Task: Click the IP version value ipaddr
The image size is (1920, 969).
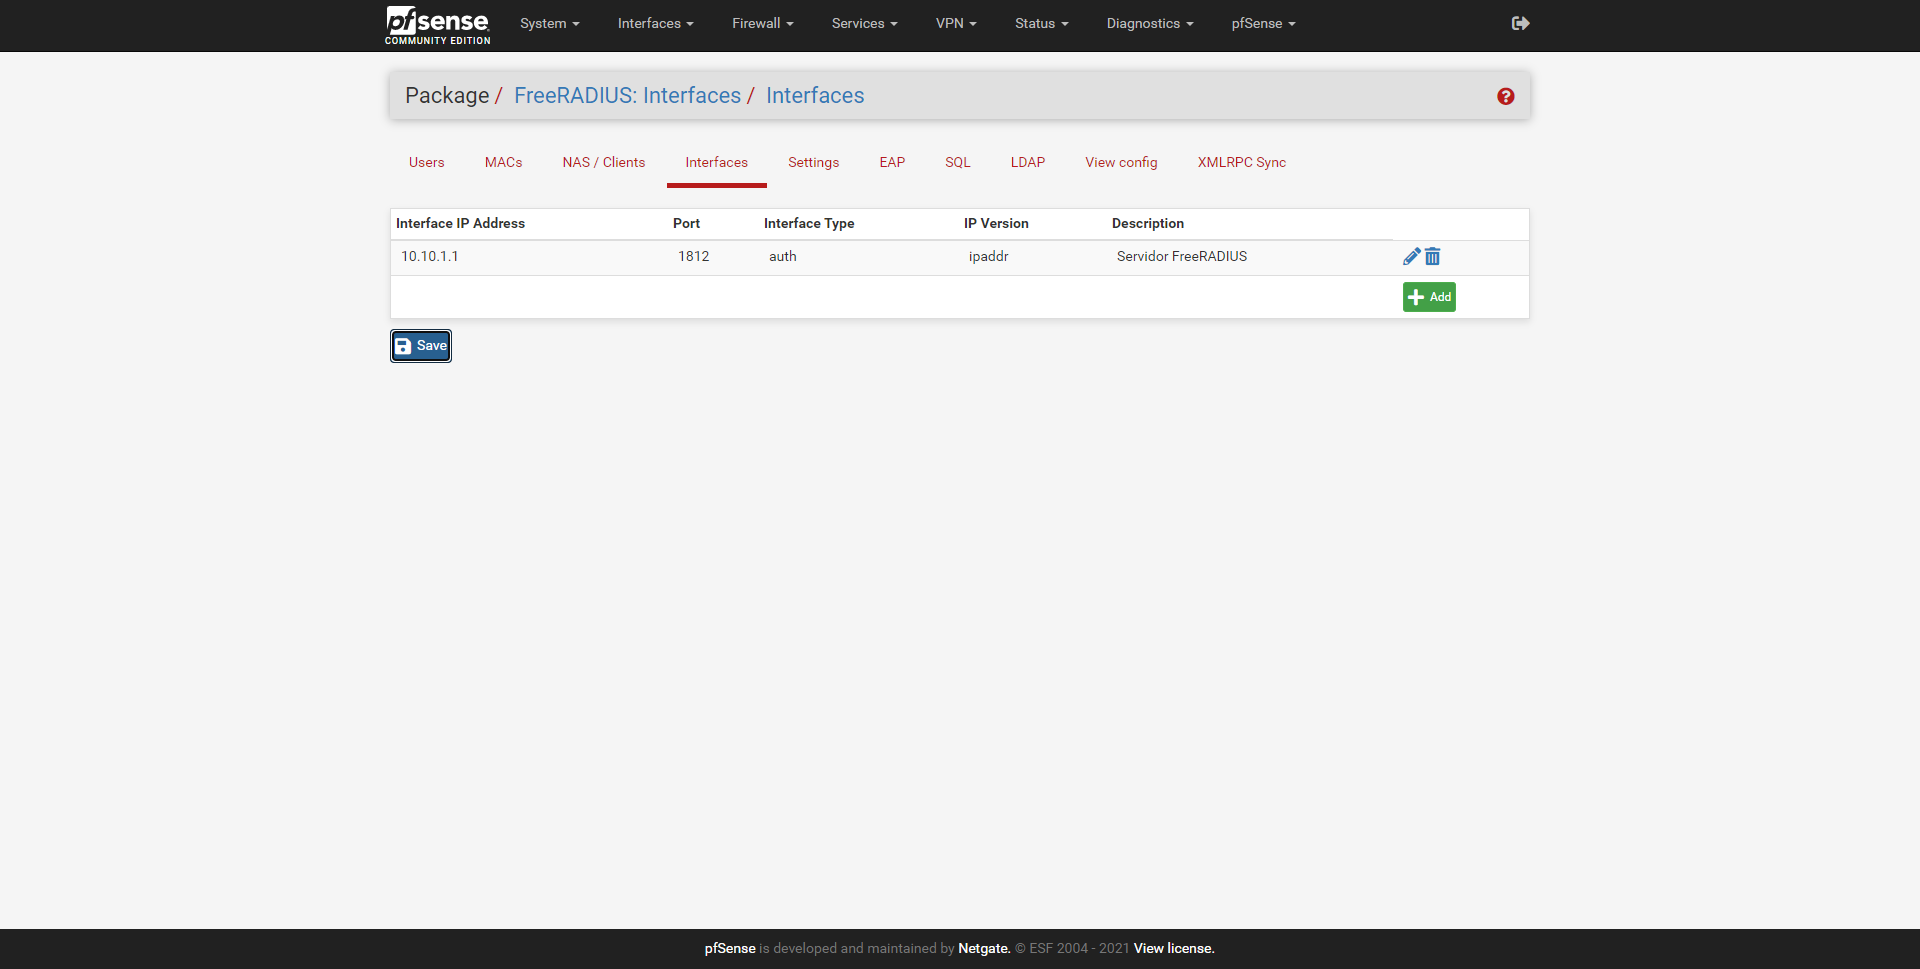Action: tap(989, 257)
